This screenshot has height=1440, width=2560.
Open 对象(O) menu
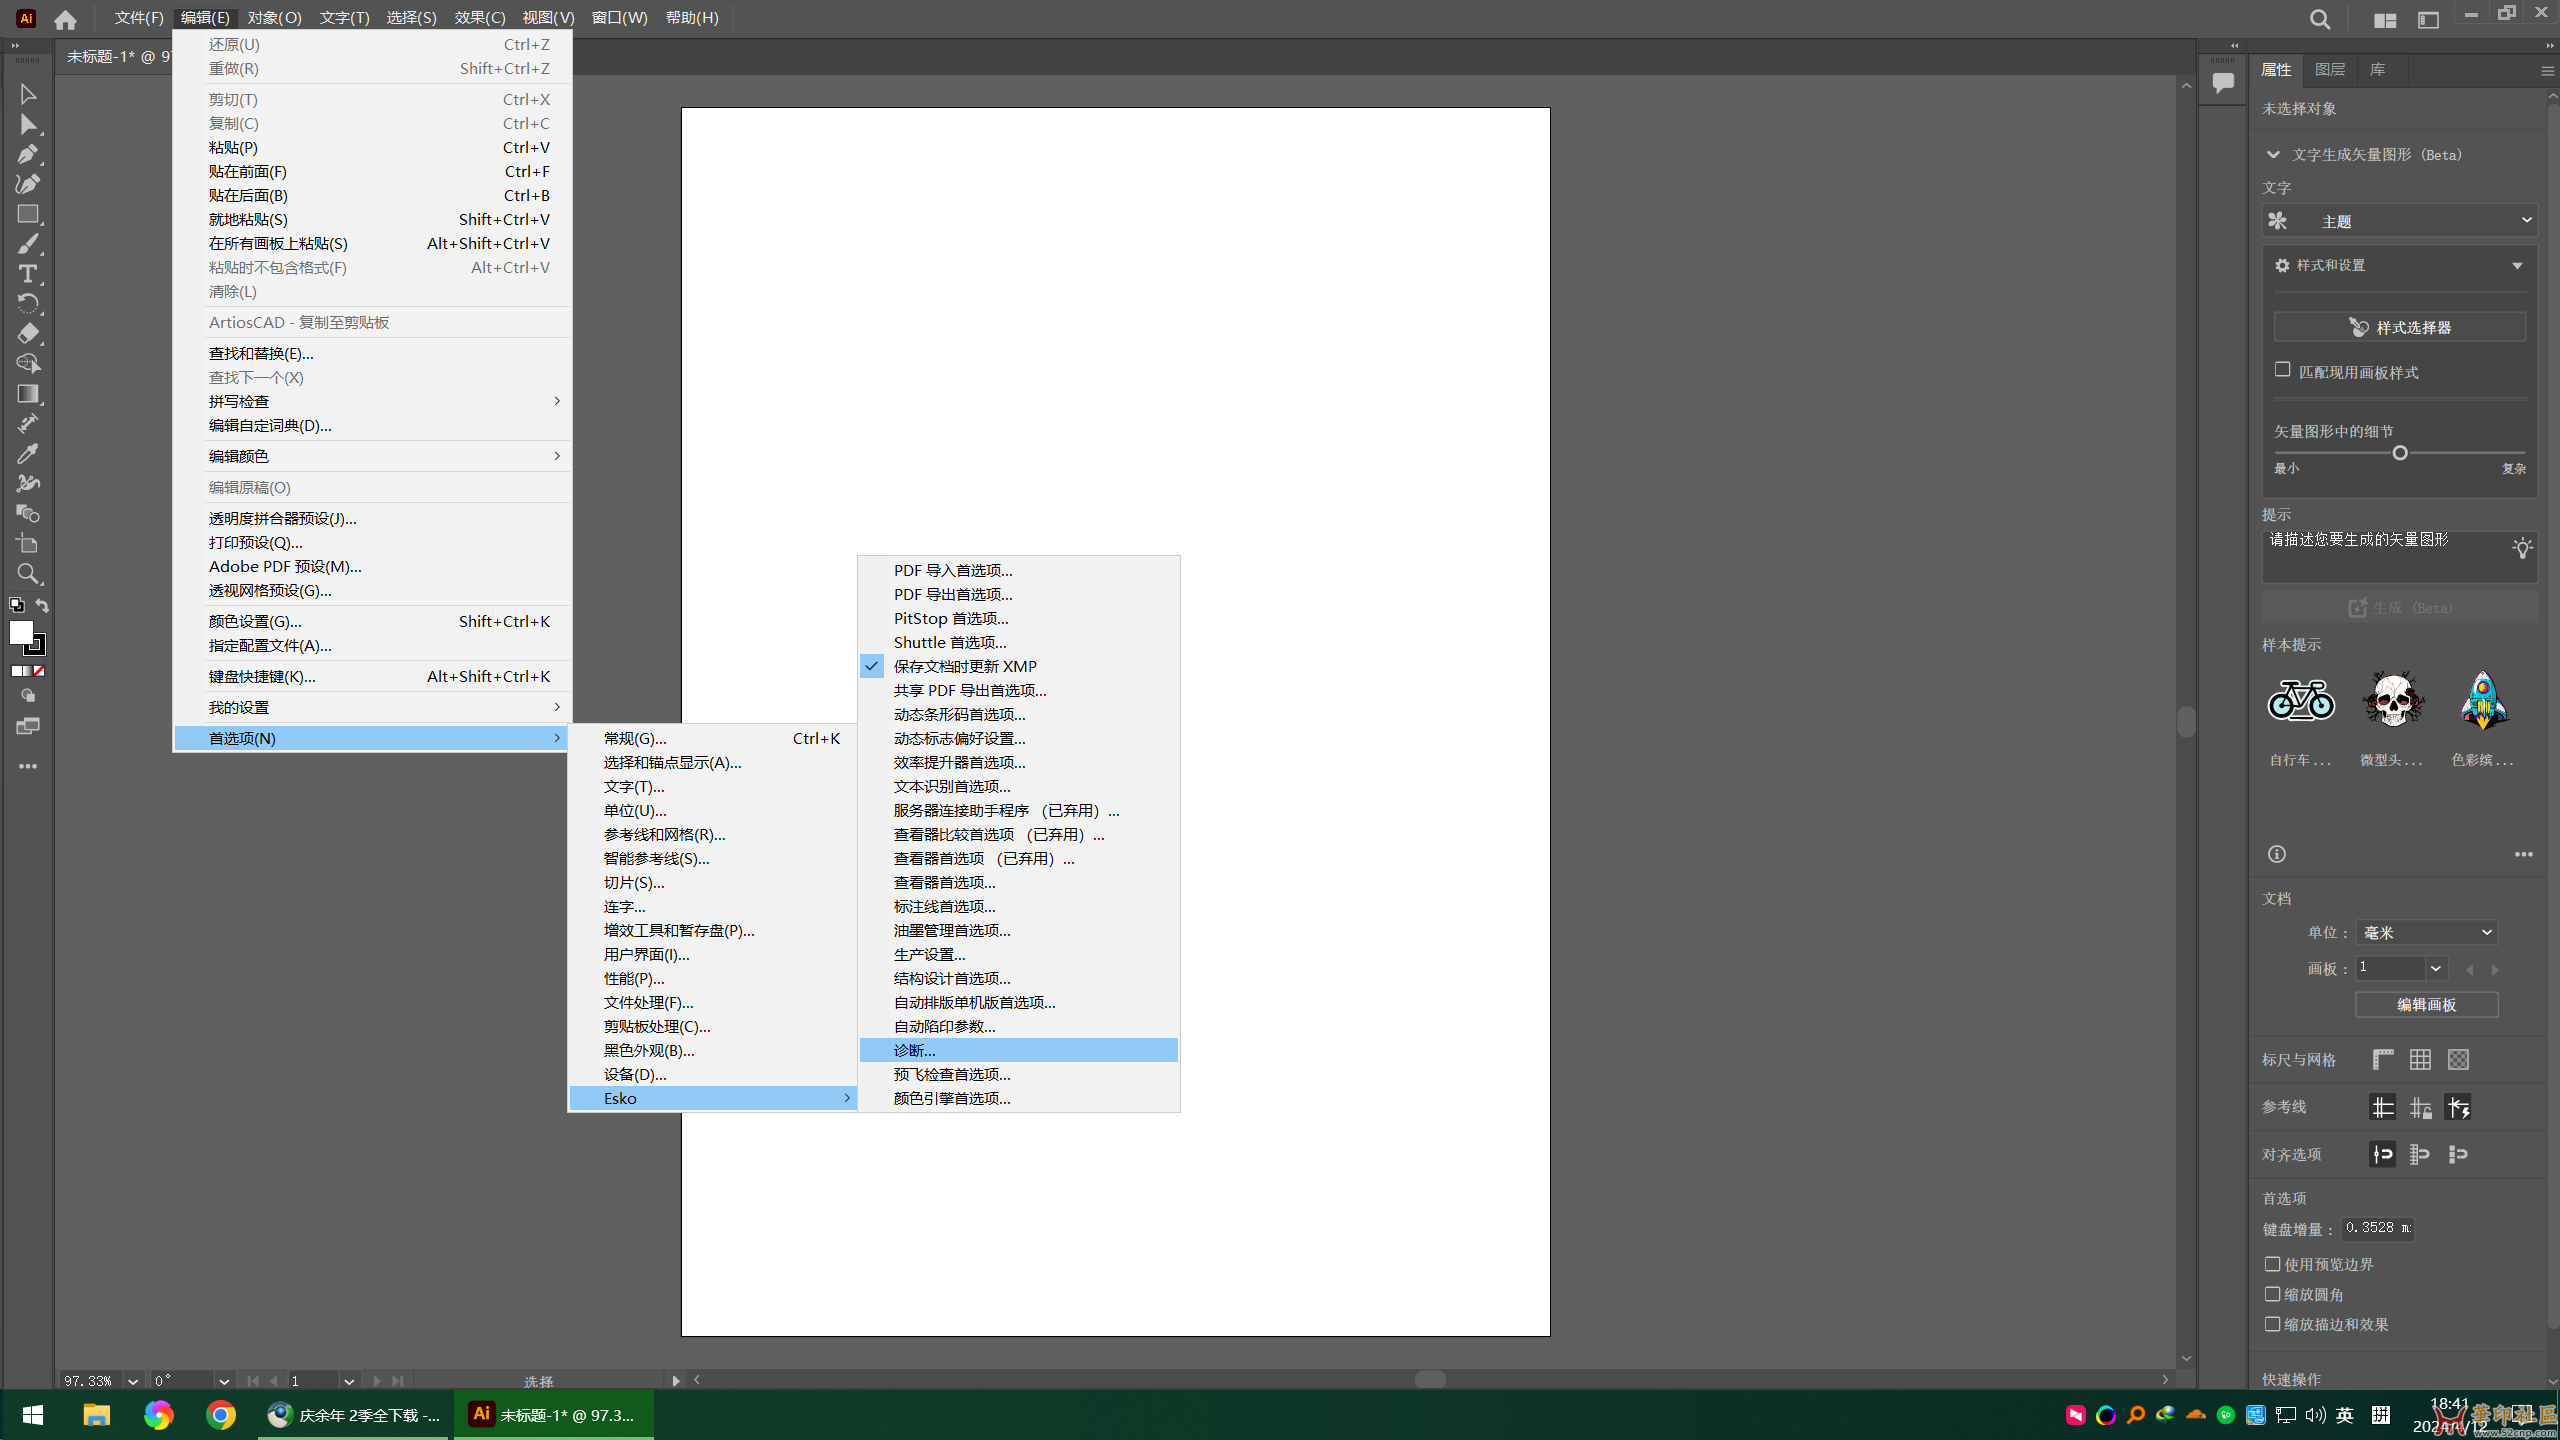click(x=274, y=18)
